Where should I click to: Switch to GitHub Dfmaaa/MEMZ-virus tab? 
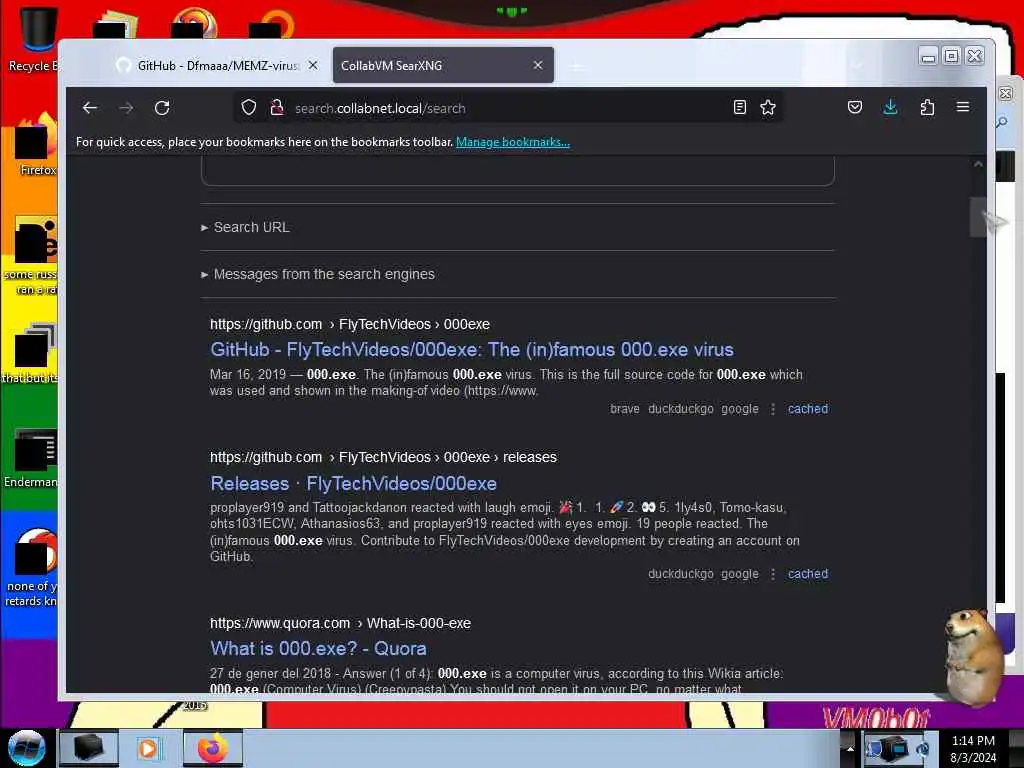point(216,65)
